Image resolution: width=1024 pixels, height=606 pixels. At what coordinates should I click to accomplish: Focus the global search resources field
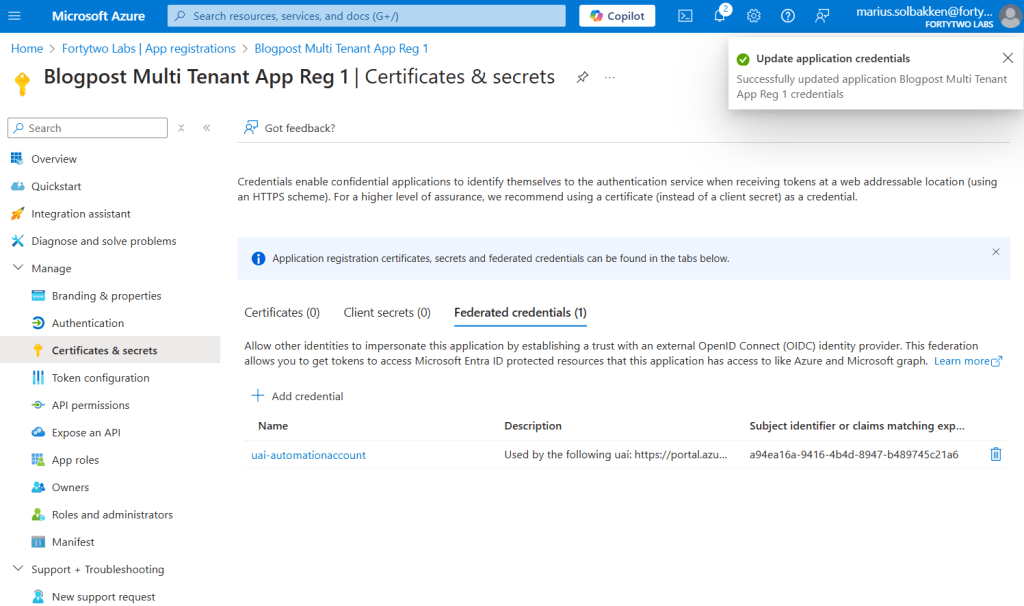point(367,16)
